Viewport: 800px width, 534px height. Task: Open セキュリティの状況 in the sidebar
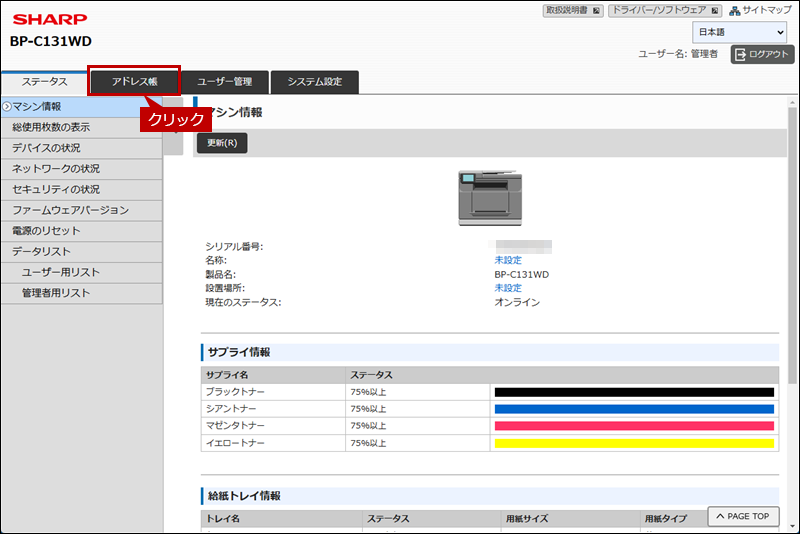tap(82, 189)
